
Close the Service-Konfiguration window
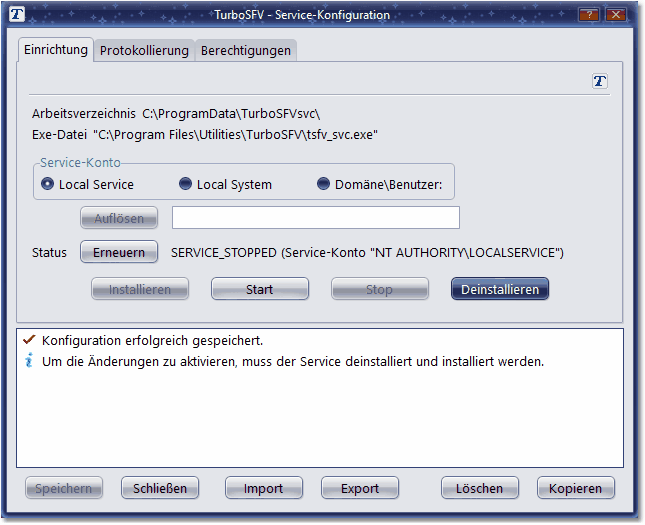coord(616,15)
